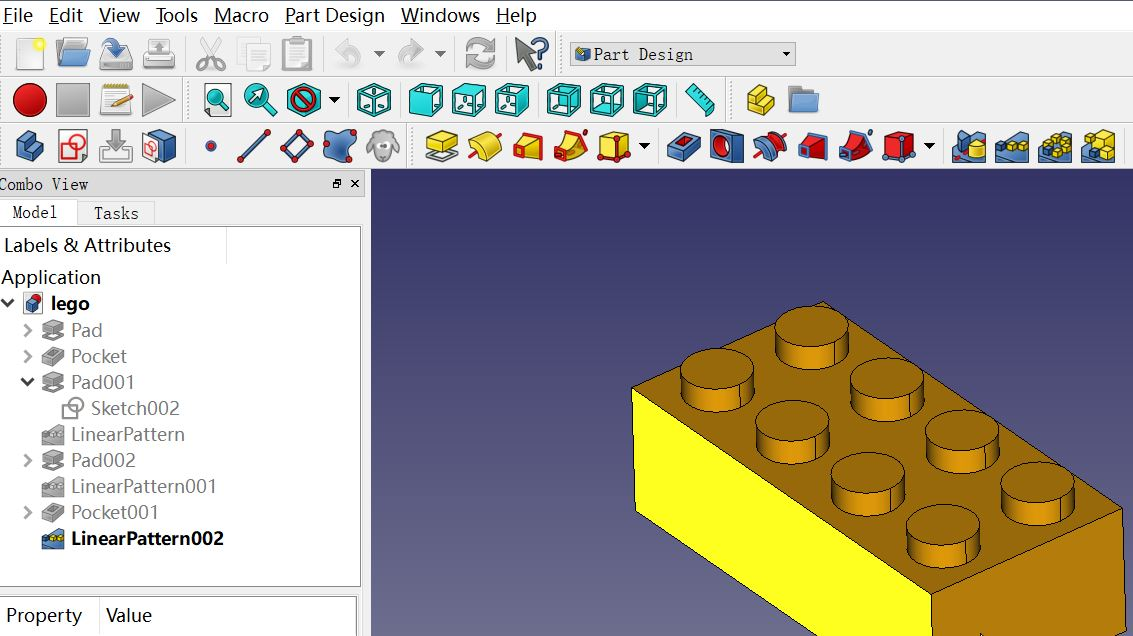Open the Edit menu

point(66,15)
